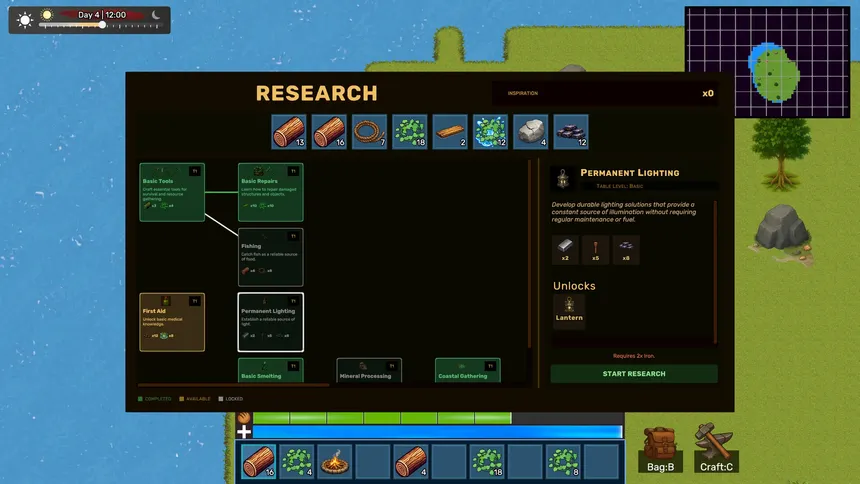
Task: Click the blue health bar
Action: [437, 432]
